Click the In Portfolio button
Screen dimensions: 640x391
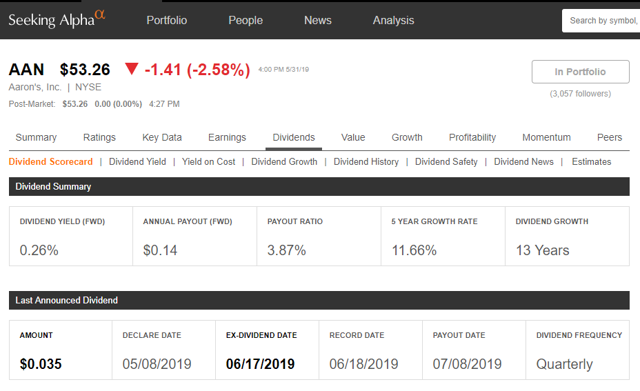(580, 72)
